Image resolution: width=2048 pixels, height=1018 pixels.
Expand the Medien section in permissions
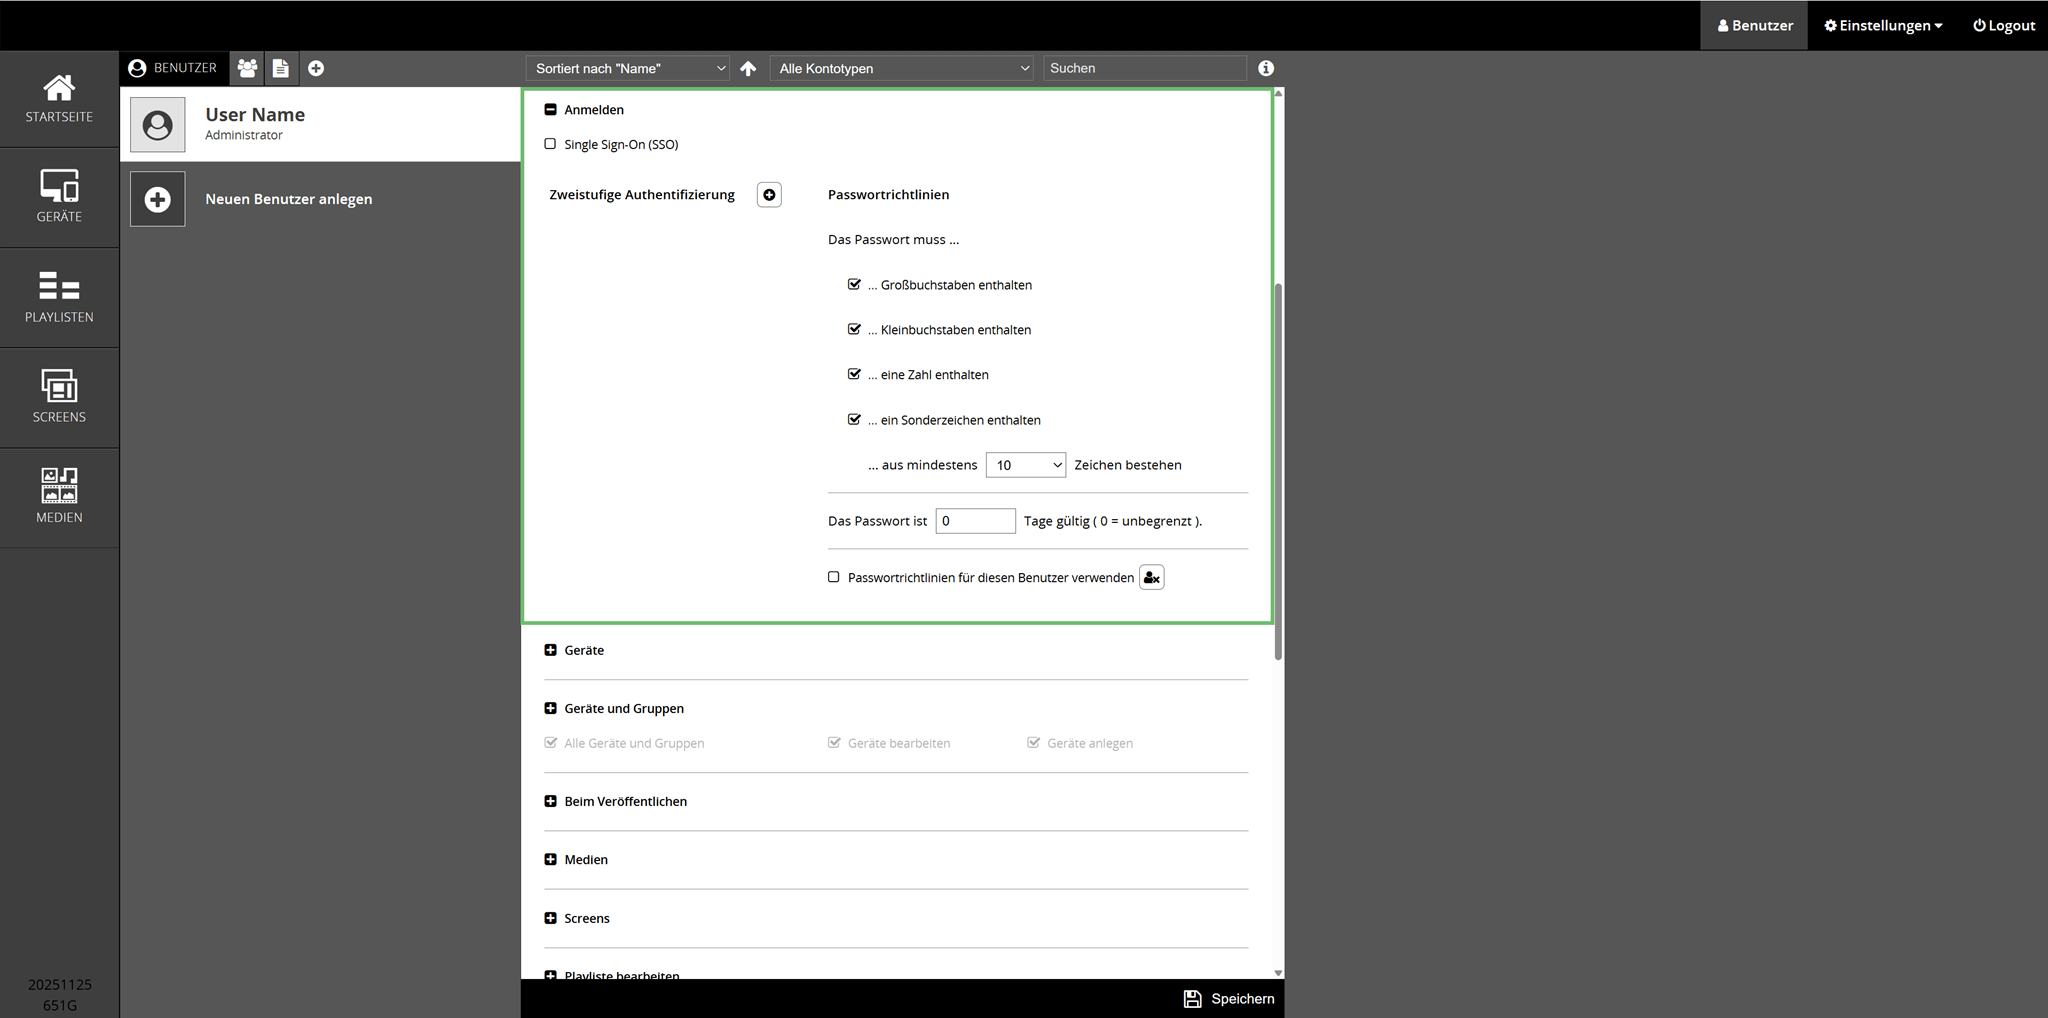550,859
